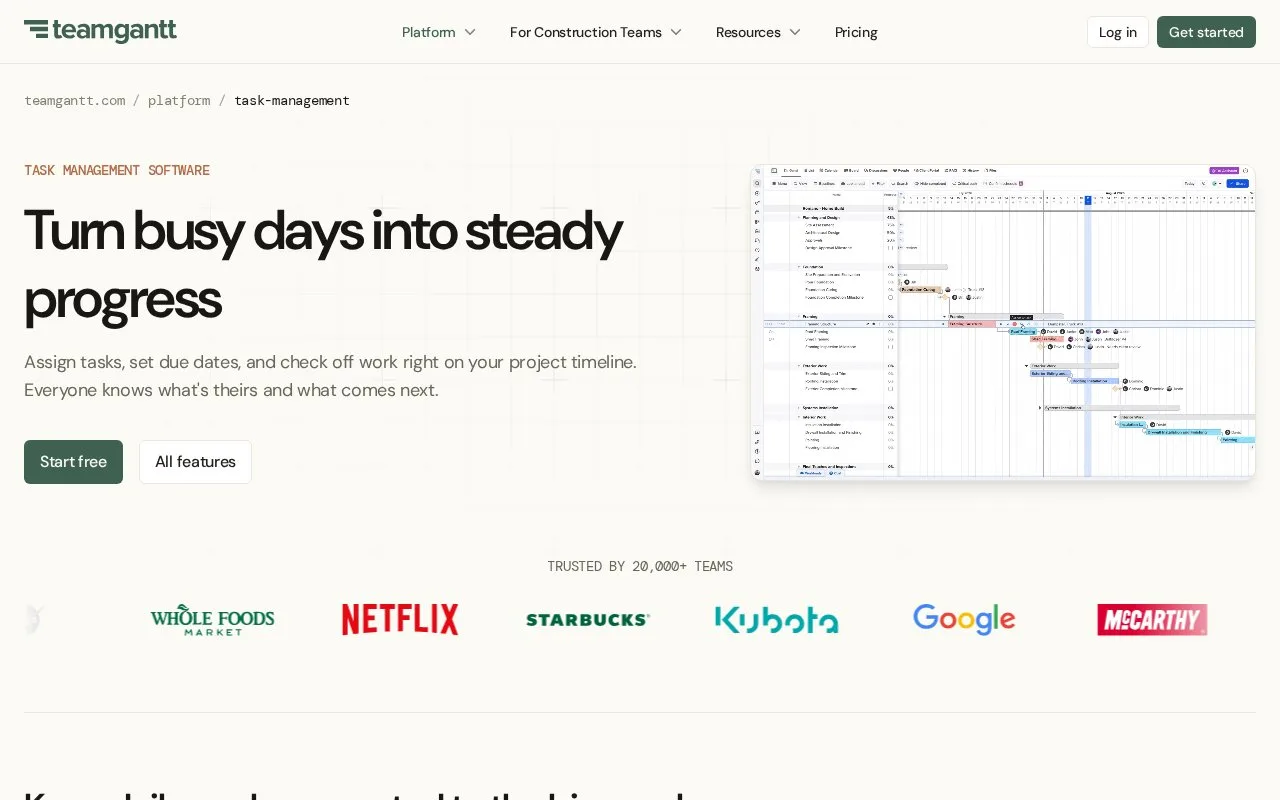Select the task-management breadcrumb text
The height and width of the screenshot is (800, 1280).
292,100
